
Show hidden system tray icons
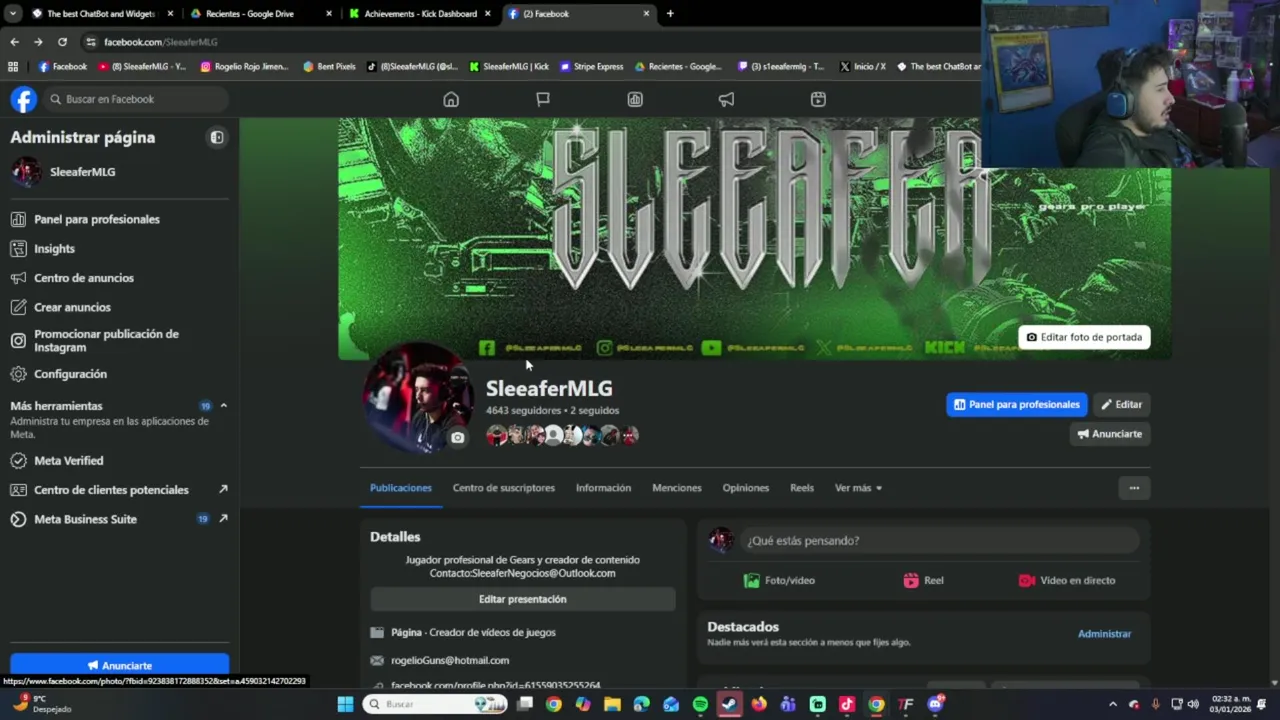pyautogui.click(x=1112, y=704)
